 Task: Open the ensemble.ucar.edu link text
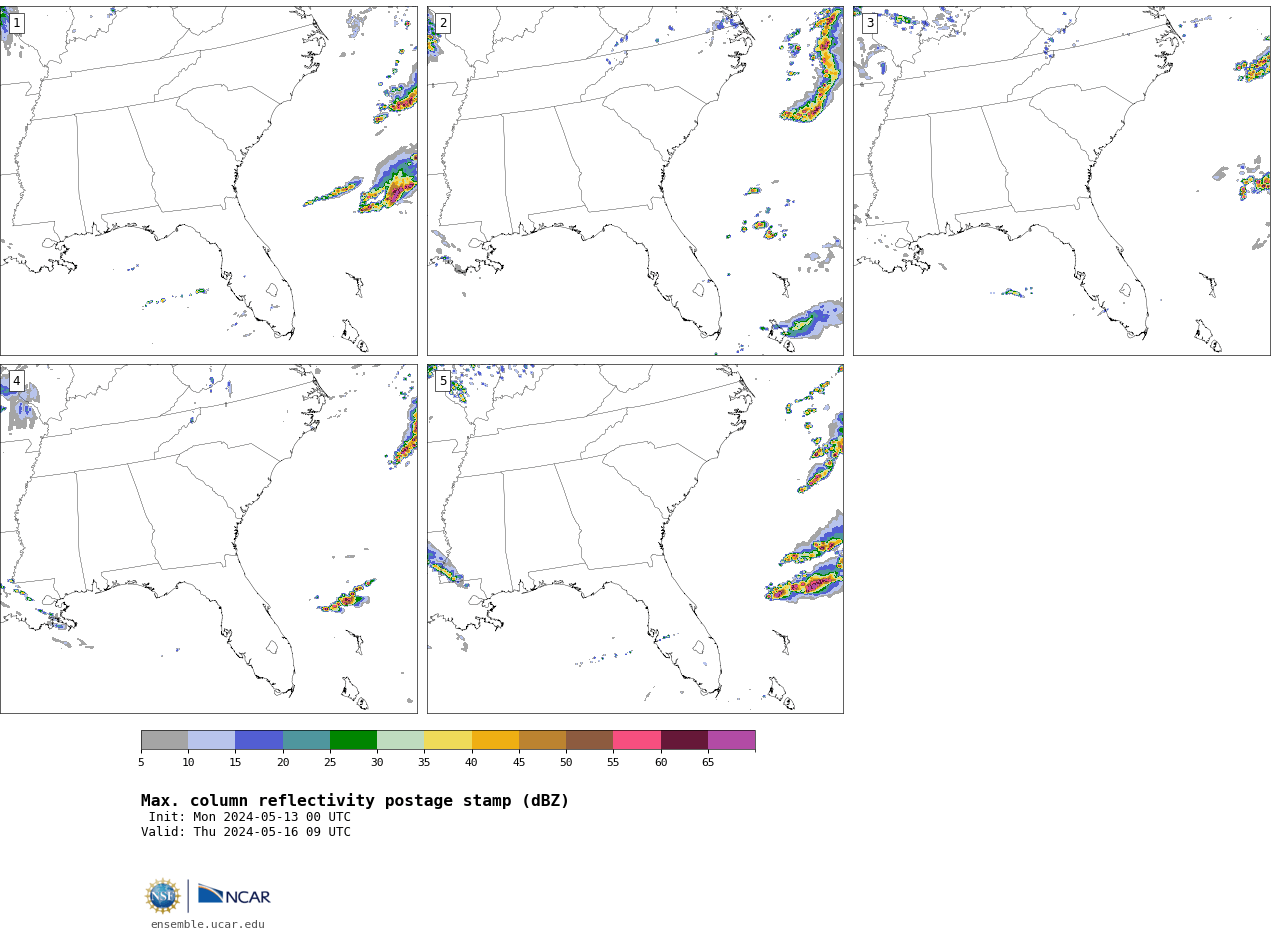coord(208,925)
